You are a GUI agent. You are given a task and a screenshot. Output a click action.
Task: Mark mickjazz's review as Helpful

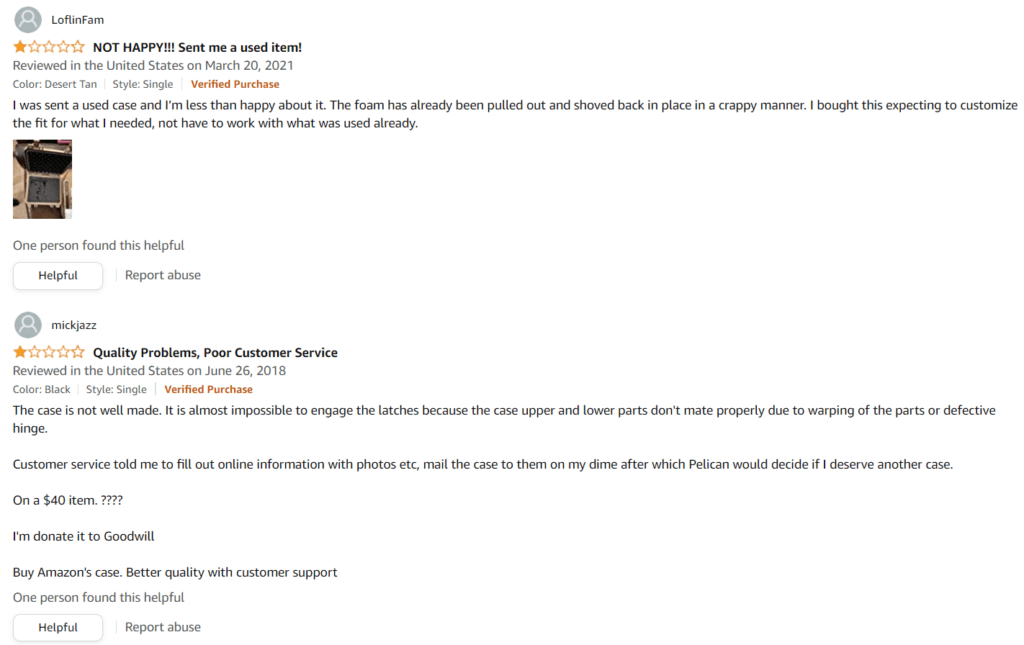click(57, 627)
